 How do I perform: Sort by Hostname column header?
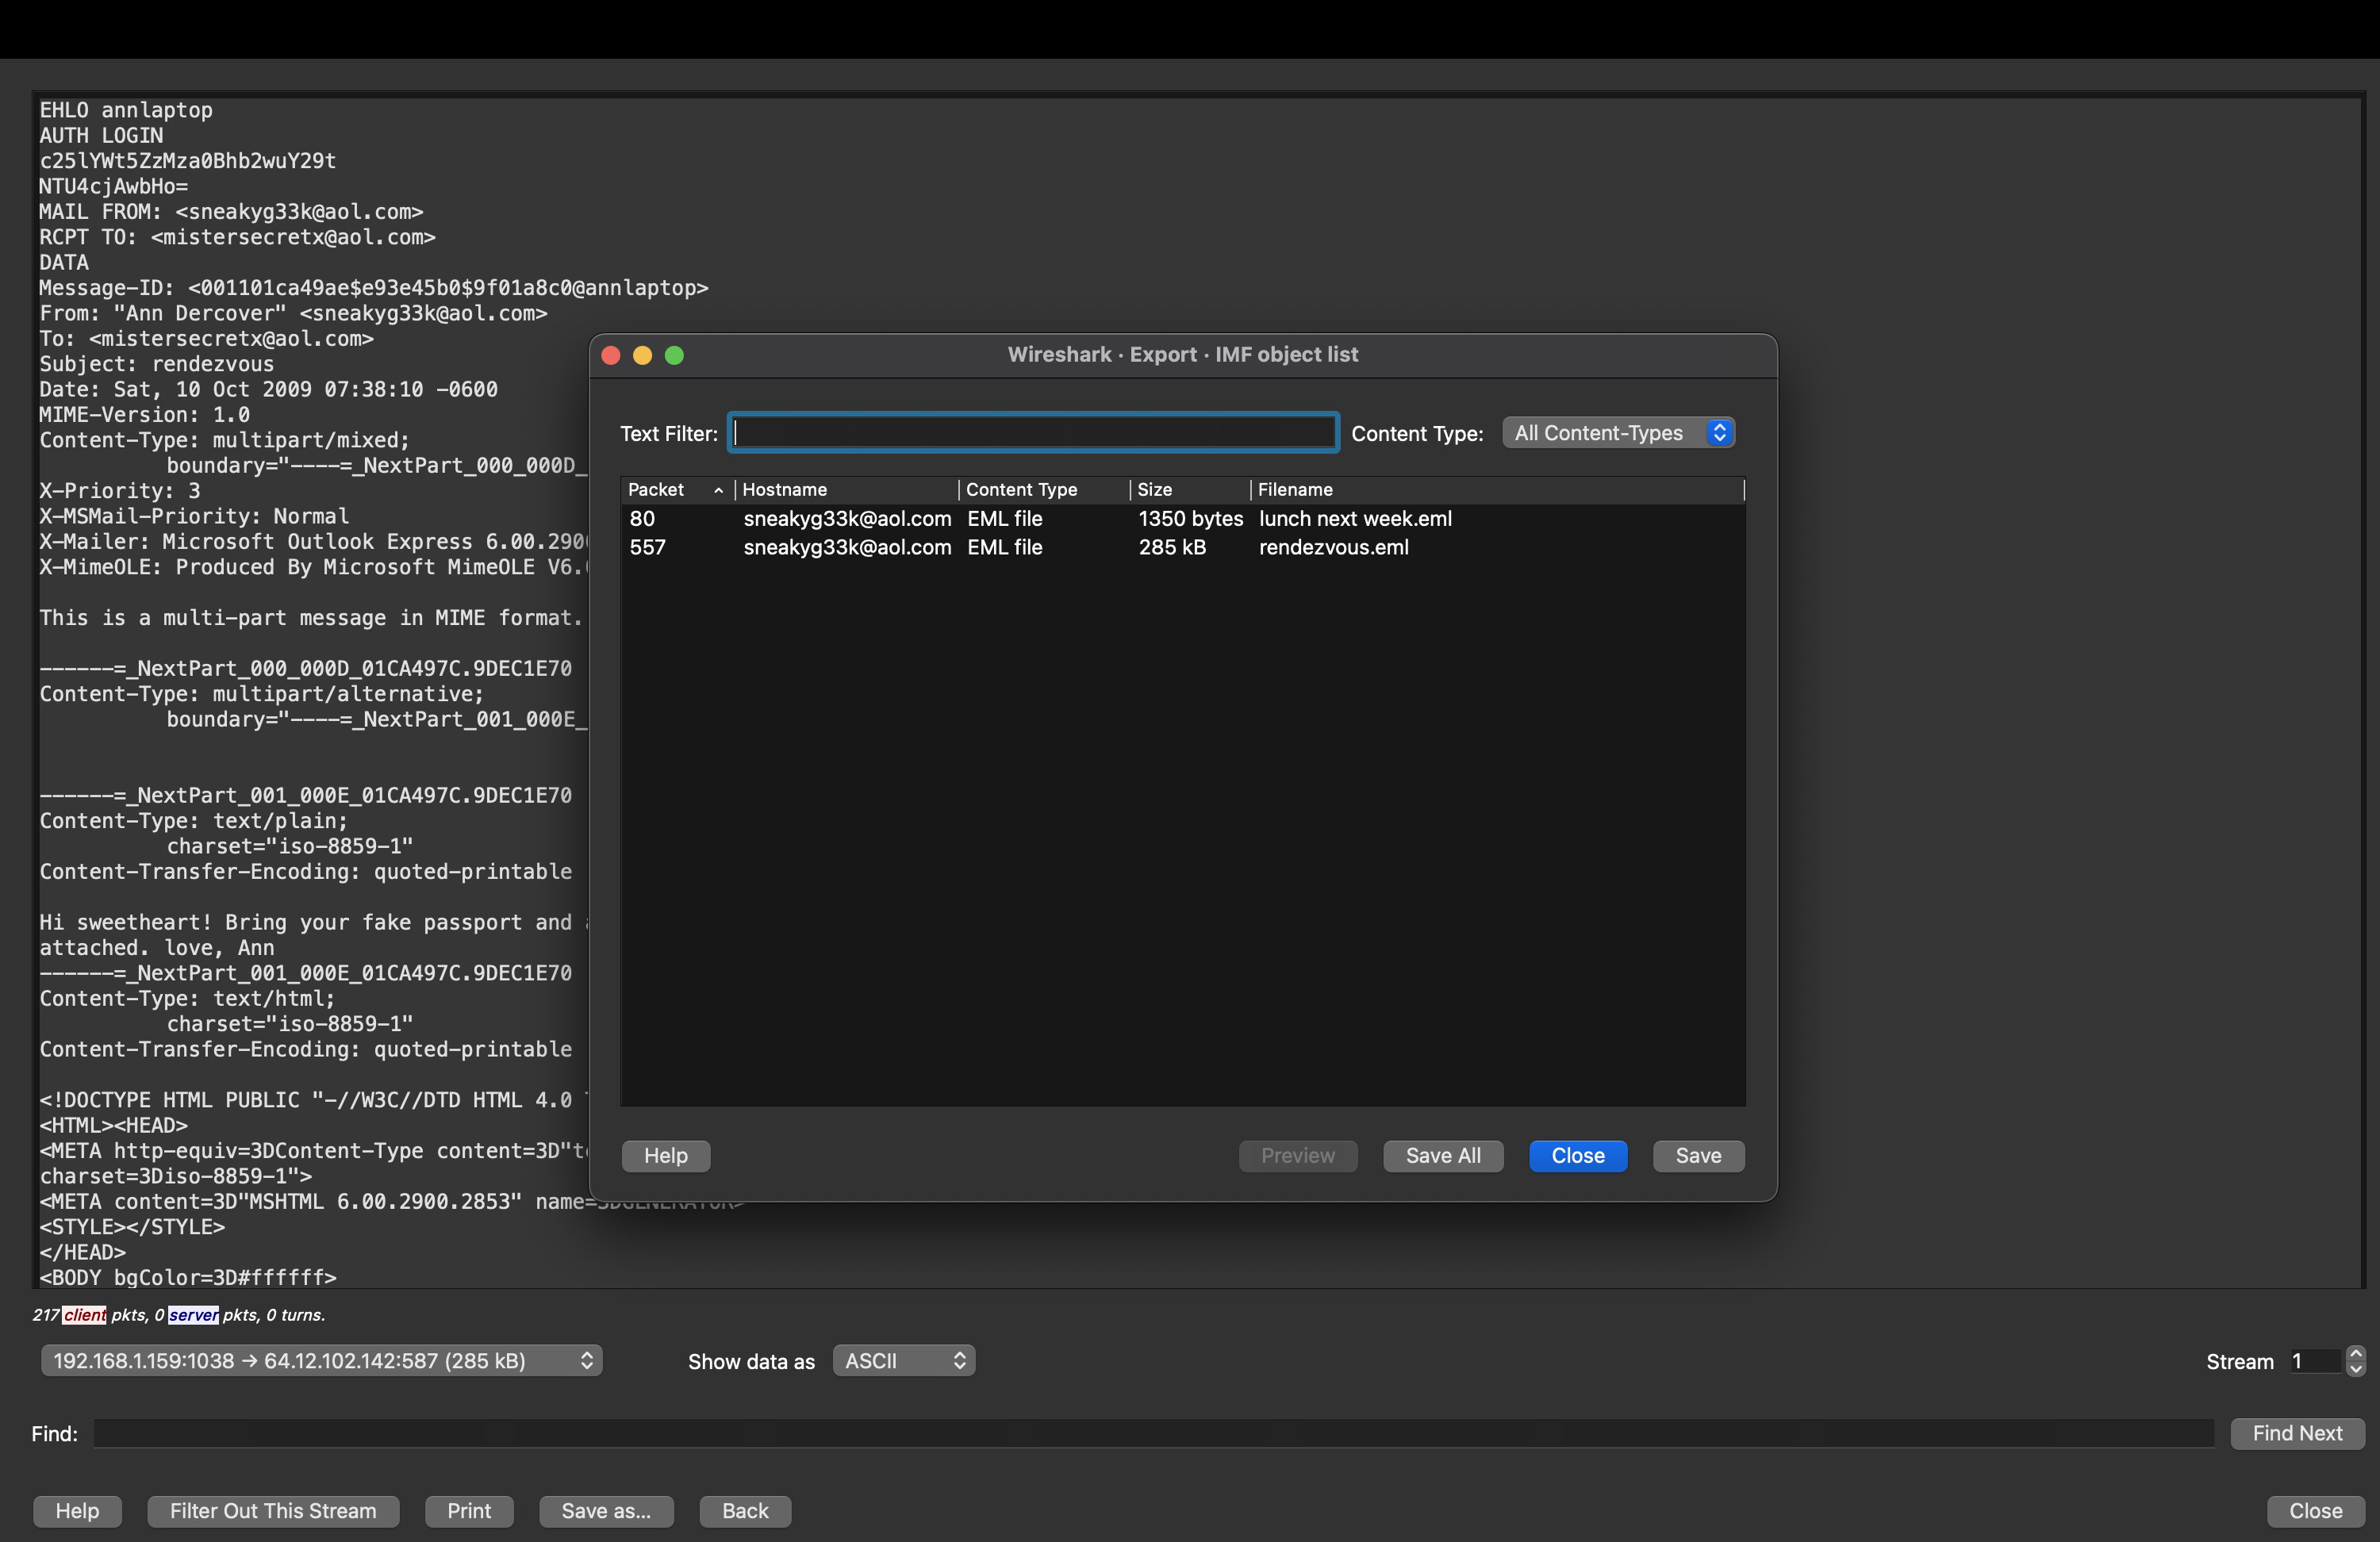(x=785, y=490)
